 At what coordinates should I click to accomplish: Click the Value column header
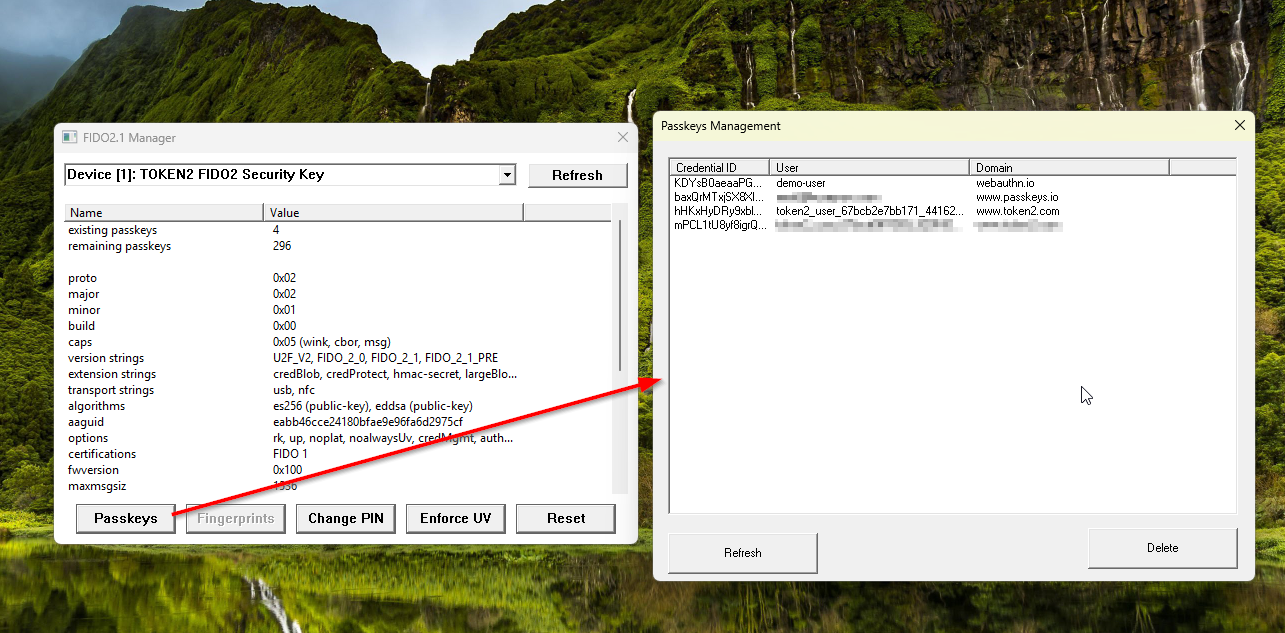click(394, 212)
